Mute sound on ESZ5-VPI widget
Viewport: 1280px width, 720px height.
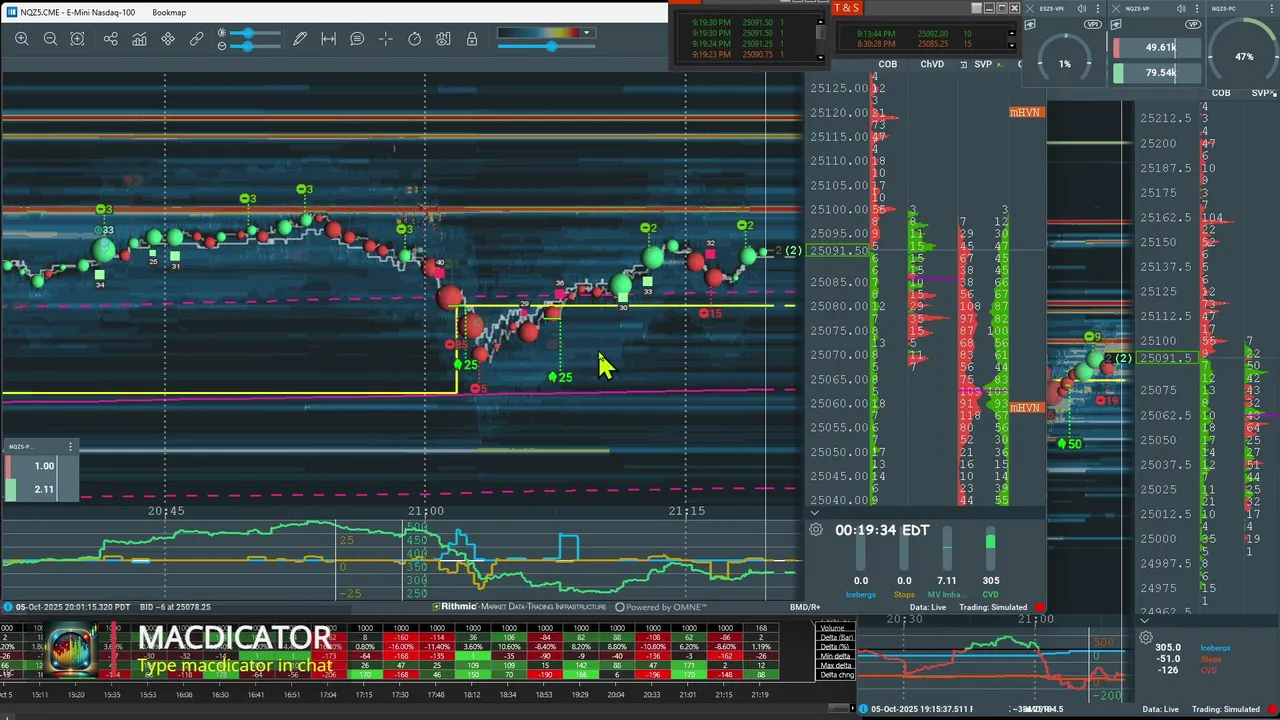point(1082,8)
